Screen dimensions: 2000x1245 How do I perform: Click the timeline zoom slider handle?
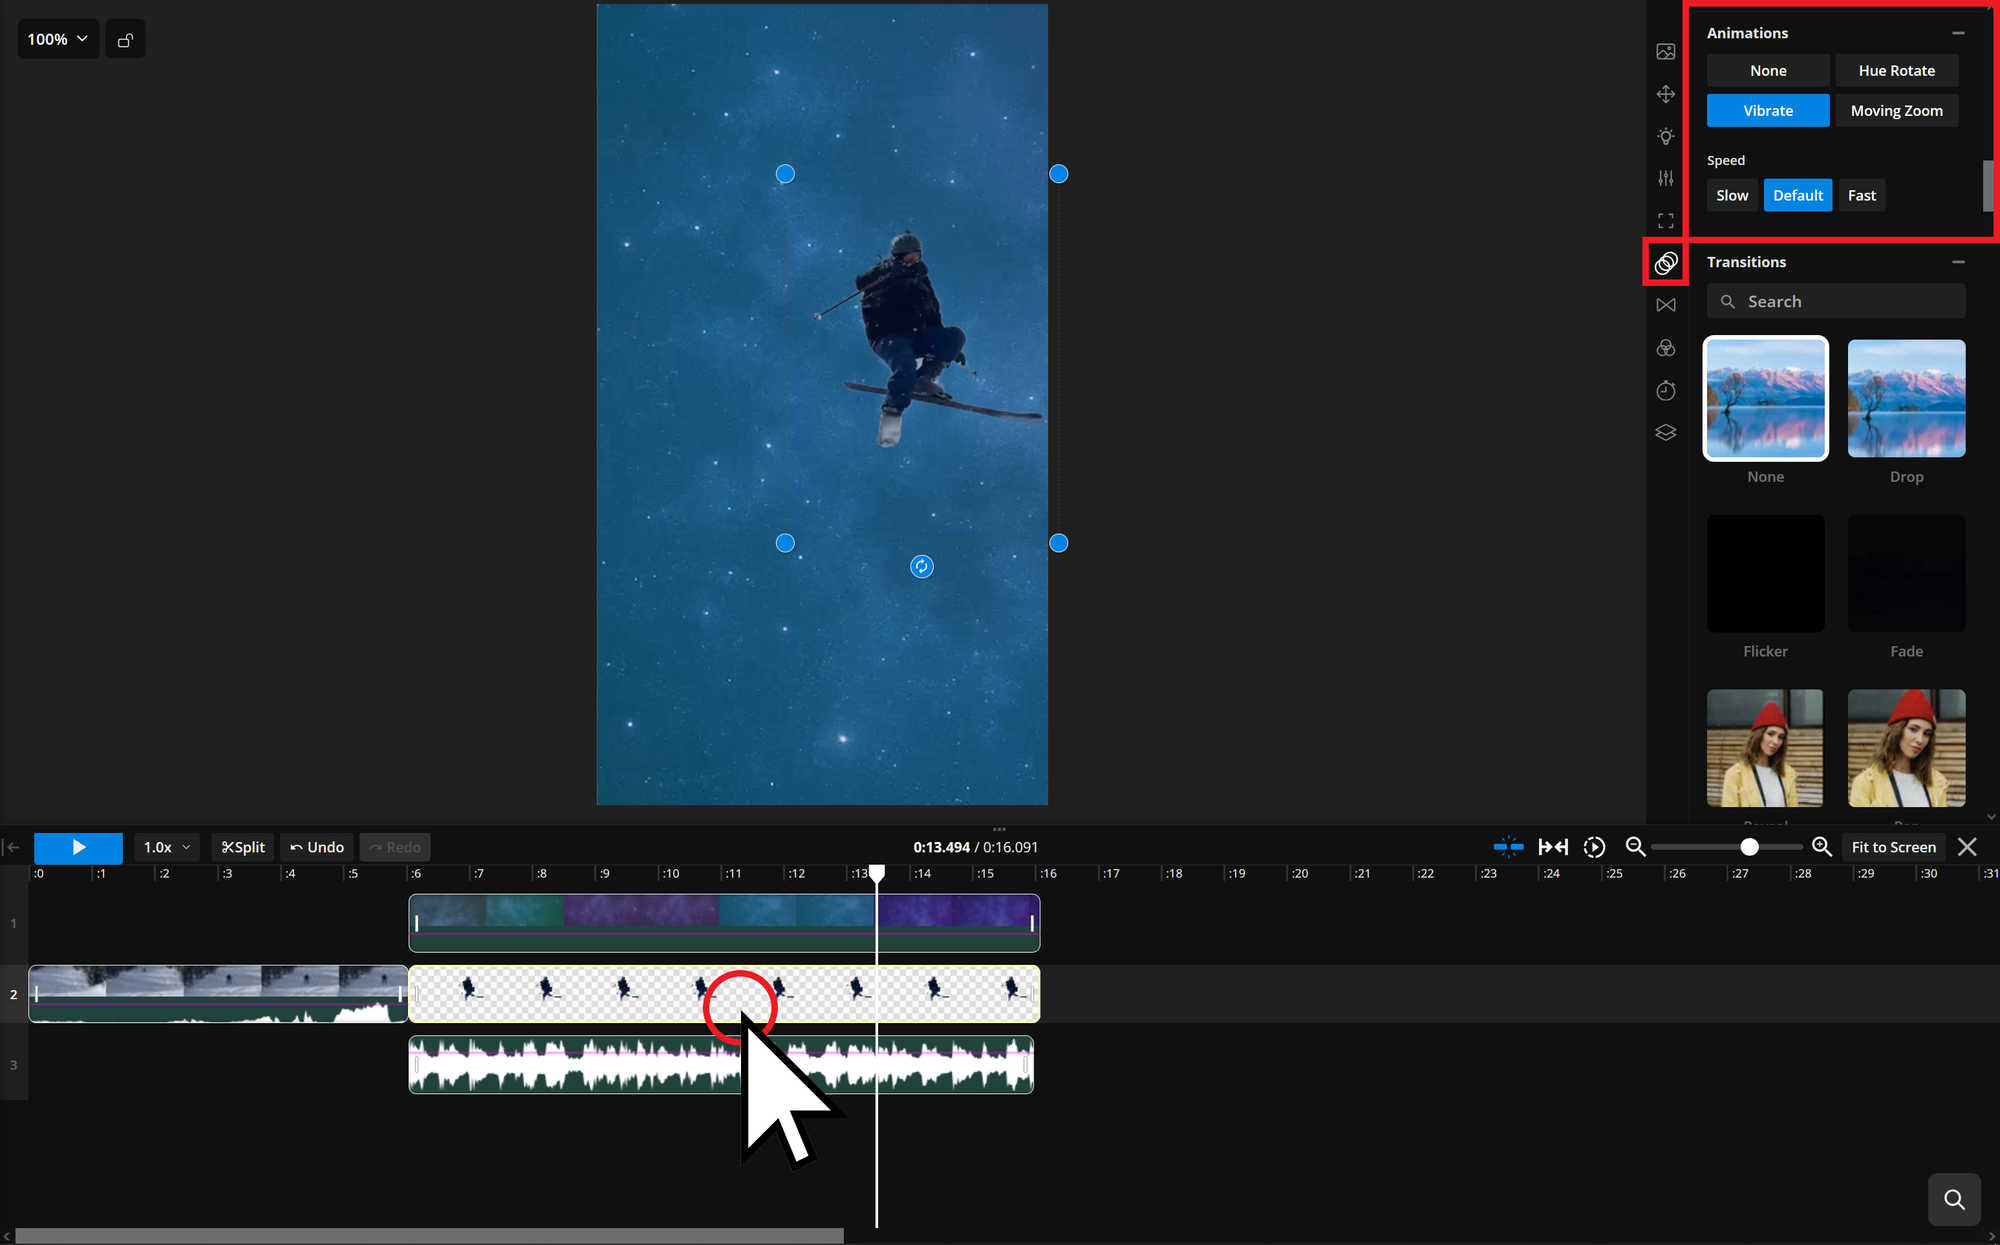(x=1749, y=847)
